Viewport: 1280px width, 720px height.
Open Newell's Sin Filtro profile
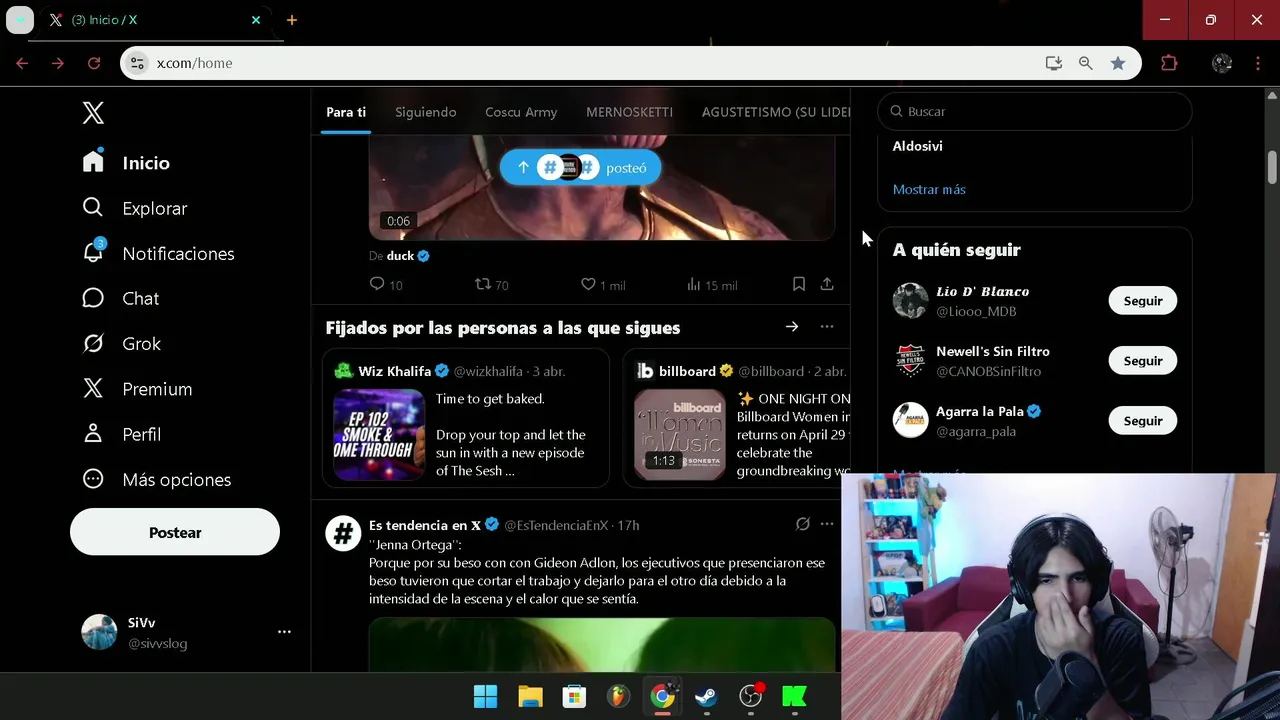click(993, 352)
